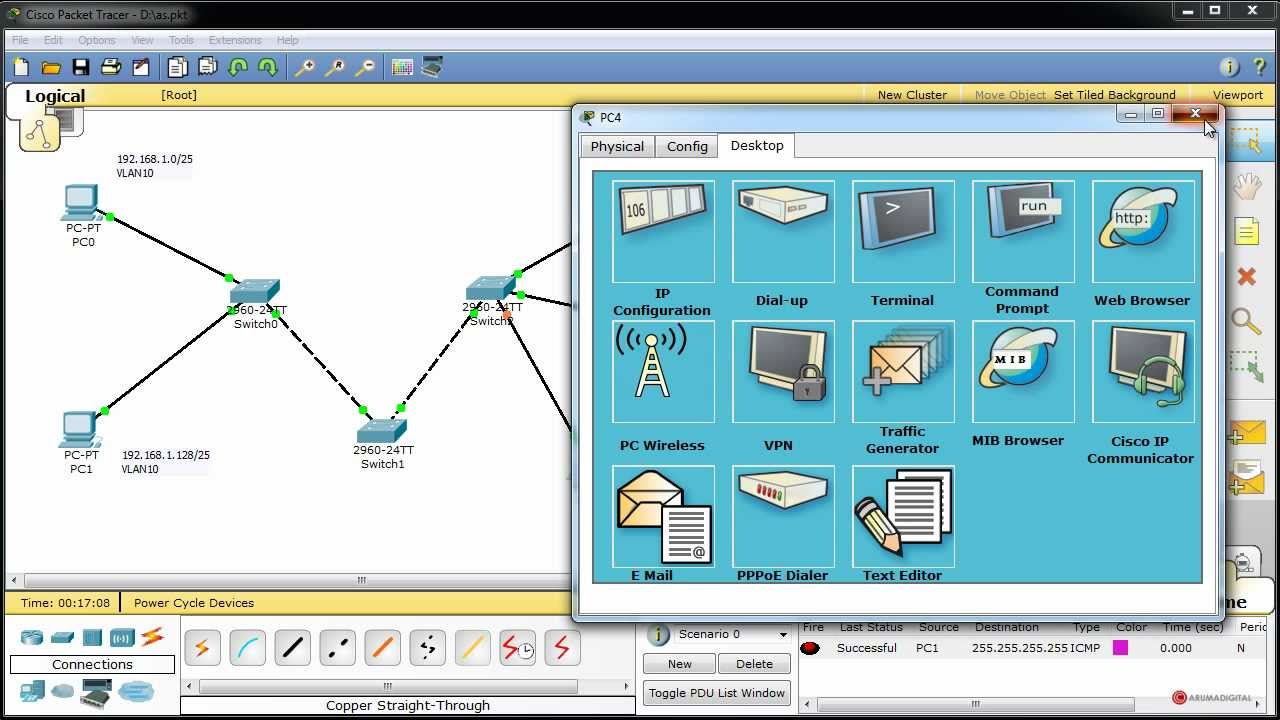Click the [Root] navigation label
Viewport: 1280px width, 720px height.
179,95
